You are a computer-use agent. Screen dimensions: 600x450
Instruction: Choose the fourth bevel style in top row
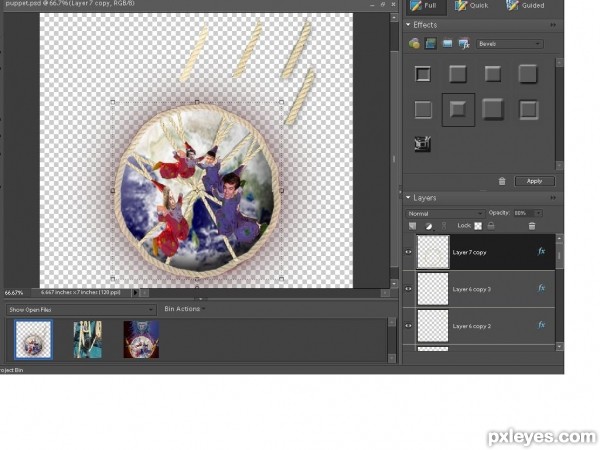(x=528, y=74)
